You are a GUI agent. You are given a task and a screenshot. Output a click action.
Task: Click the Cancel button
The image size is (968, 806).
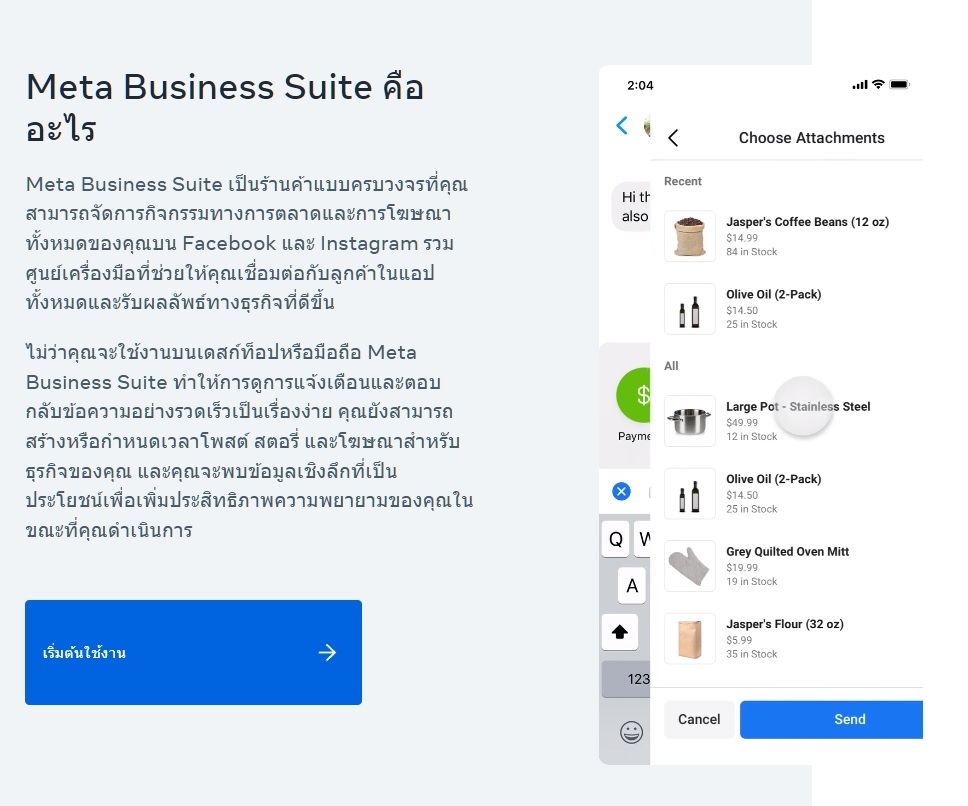pos(699,719)
